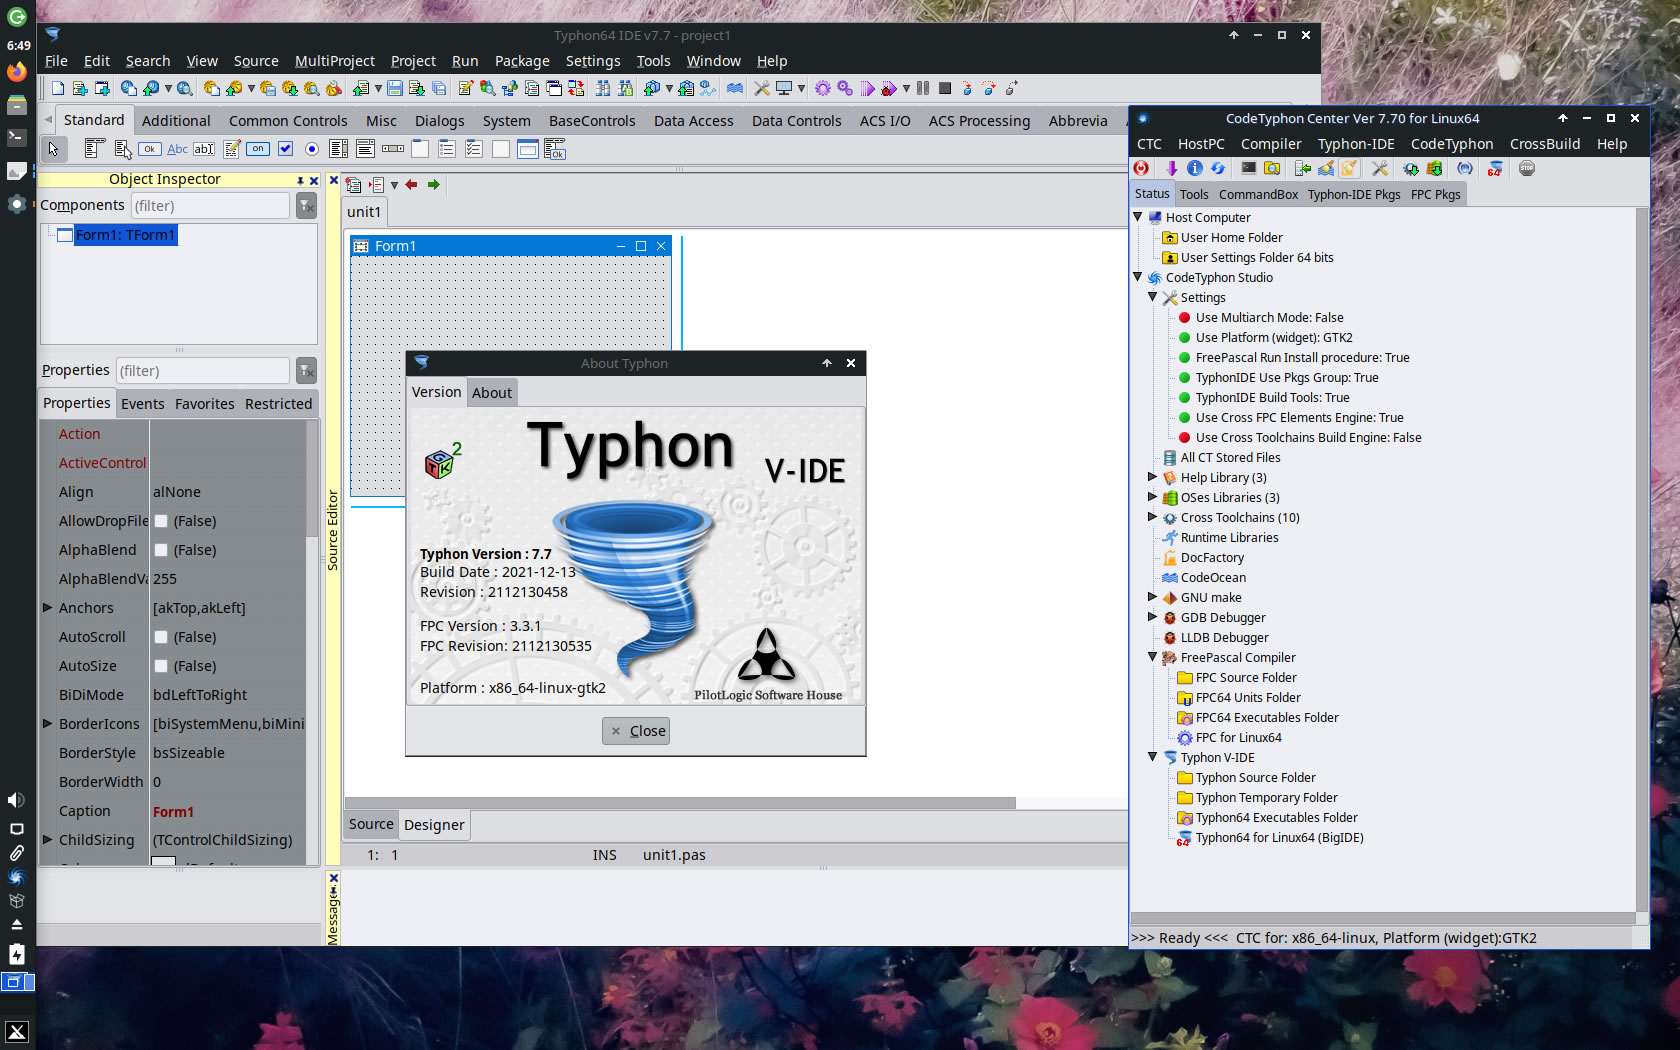
Task: Open the unit1 editor tab
Action: [364, 212]
